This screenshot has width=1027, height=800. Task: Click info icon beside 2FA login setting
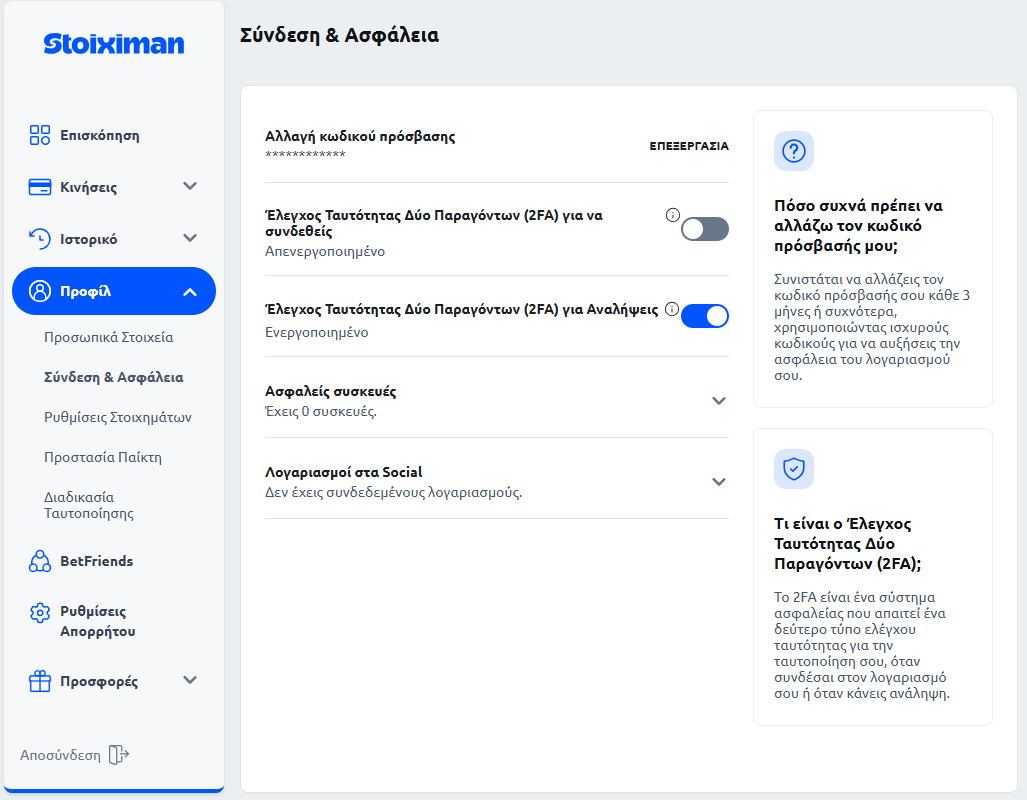pos(672,215)
